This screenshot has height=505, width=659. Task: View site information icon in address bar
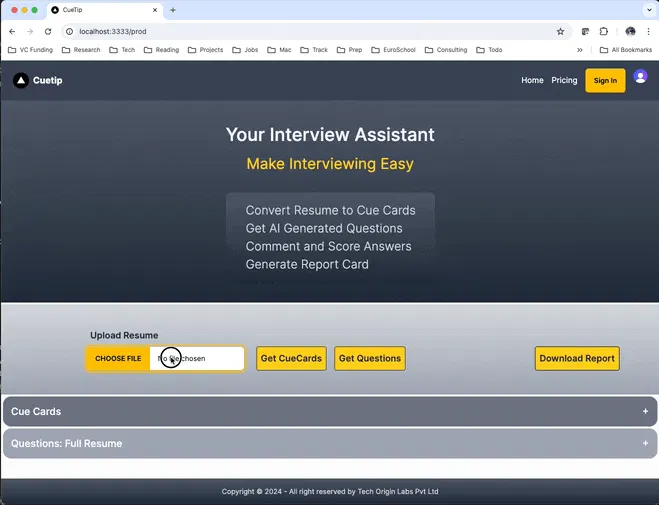pos(70,32)
